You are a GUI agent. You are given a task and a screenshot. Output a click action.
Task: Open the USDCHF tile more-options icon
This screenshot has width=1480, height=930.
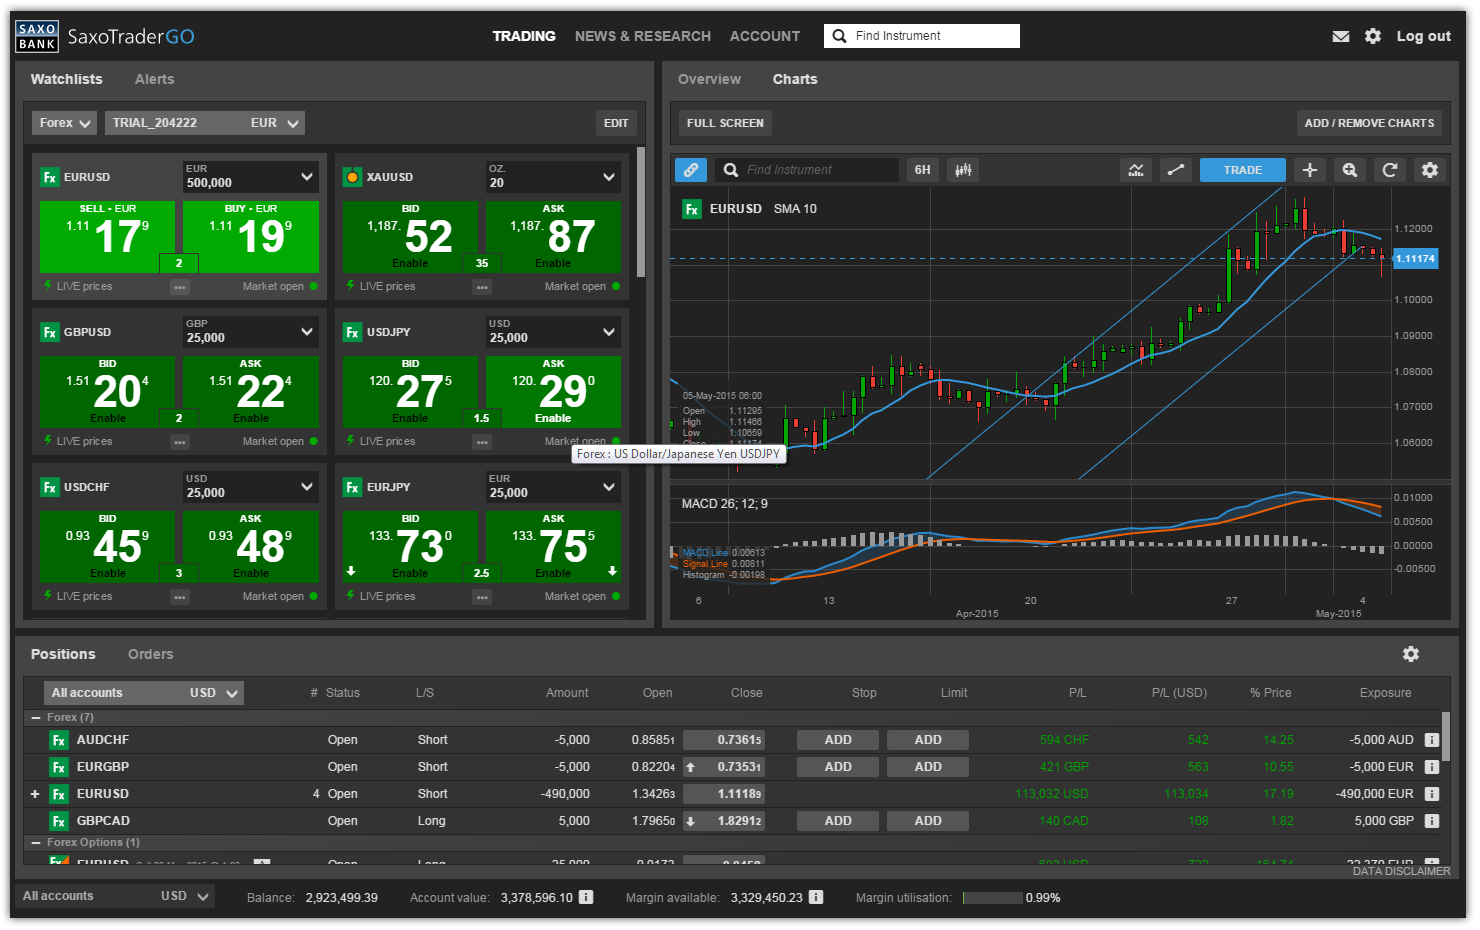pyautogui.click(x=179, y=597)
